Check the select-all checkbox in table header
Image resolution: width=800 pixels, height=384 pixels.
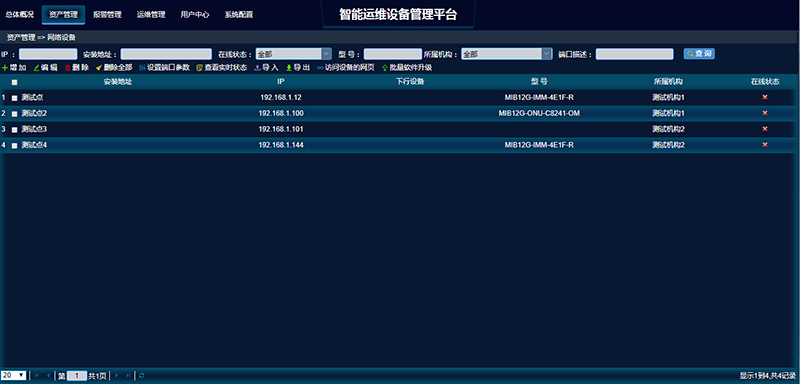14,82
